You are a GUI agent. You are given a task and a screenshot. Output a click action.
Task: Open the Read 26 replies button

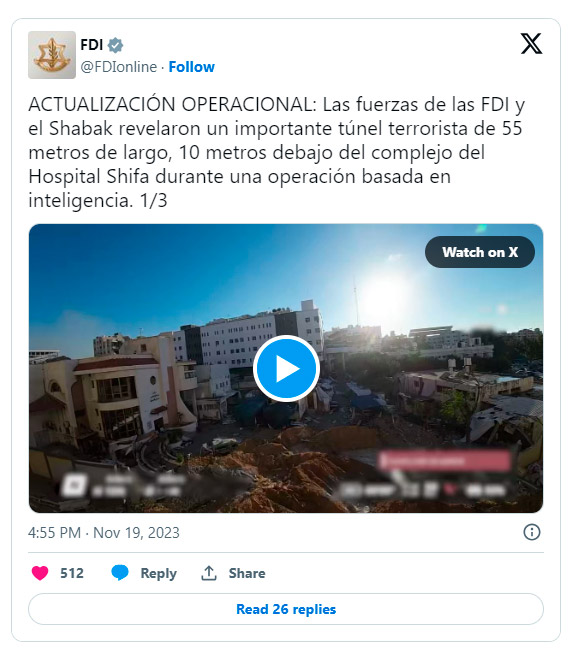pyautogui.click(x=286, y=609)
